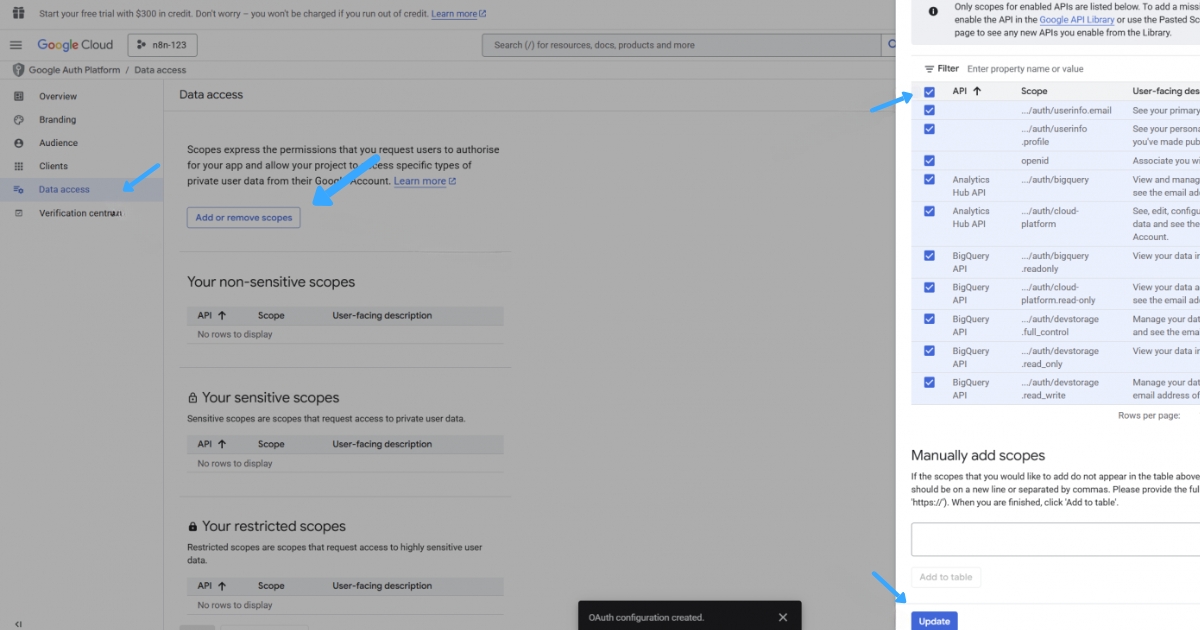The width and height of the screenshot is (1200, 630).
Task: Click inside the Manually add scopes text field
Action: pos(1055,539)
